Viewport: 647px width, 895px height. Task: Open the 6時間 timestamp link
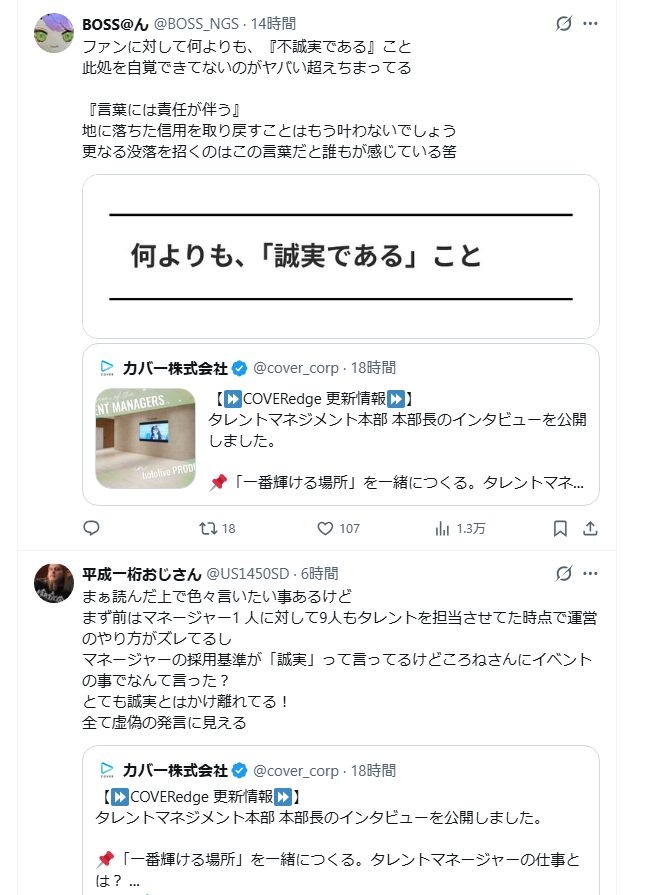pos(319,573)
